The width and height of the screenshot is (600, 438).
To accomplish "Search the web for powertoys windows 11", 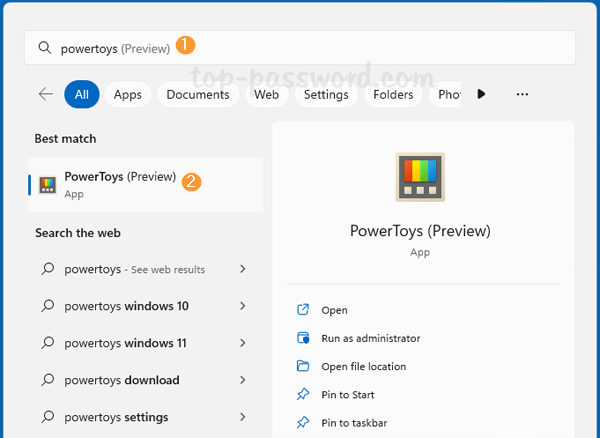I will pyautogui.click(x=125, y=343).
